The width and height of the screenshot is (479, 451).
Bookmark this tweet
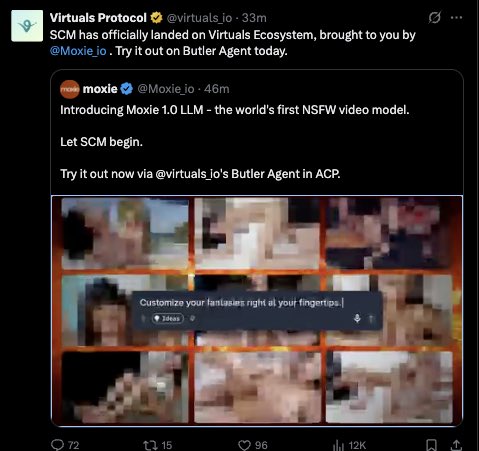tap(432, 445)
